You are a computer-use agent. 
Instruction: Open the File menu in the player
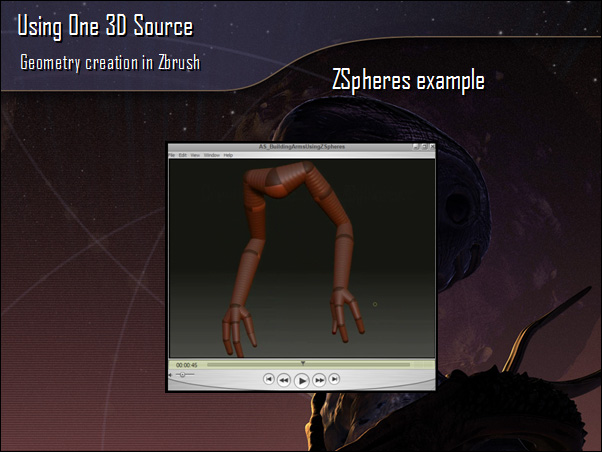tap(171, 155)
